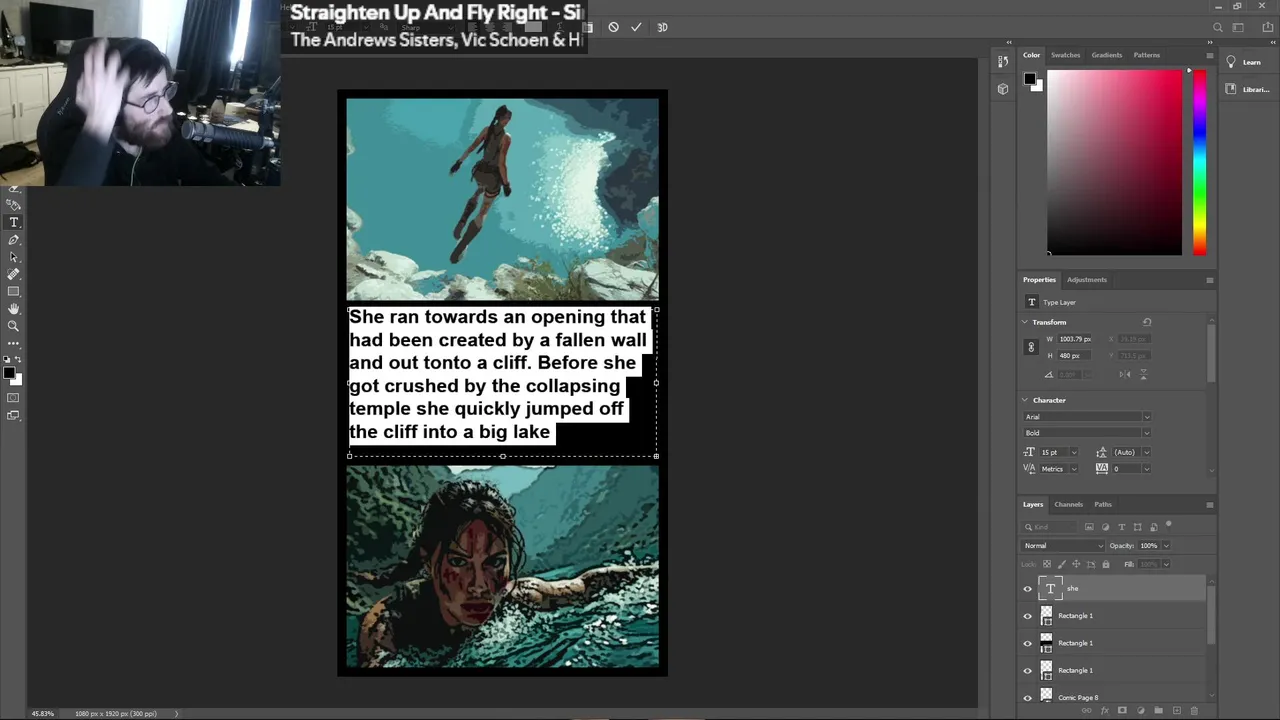Create new adjustment layer icon
Screen dimensions: 1280x720
point(1140,710)
